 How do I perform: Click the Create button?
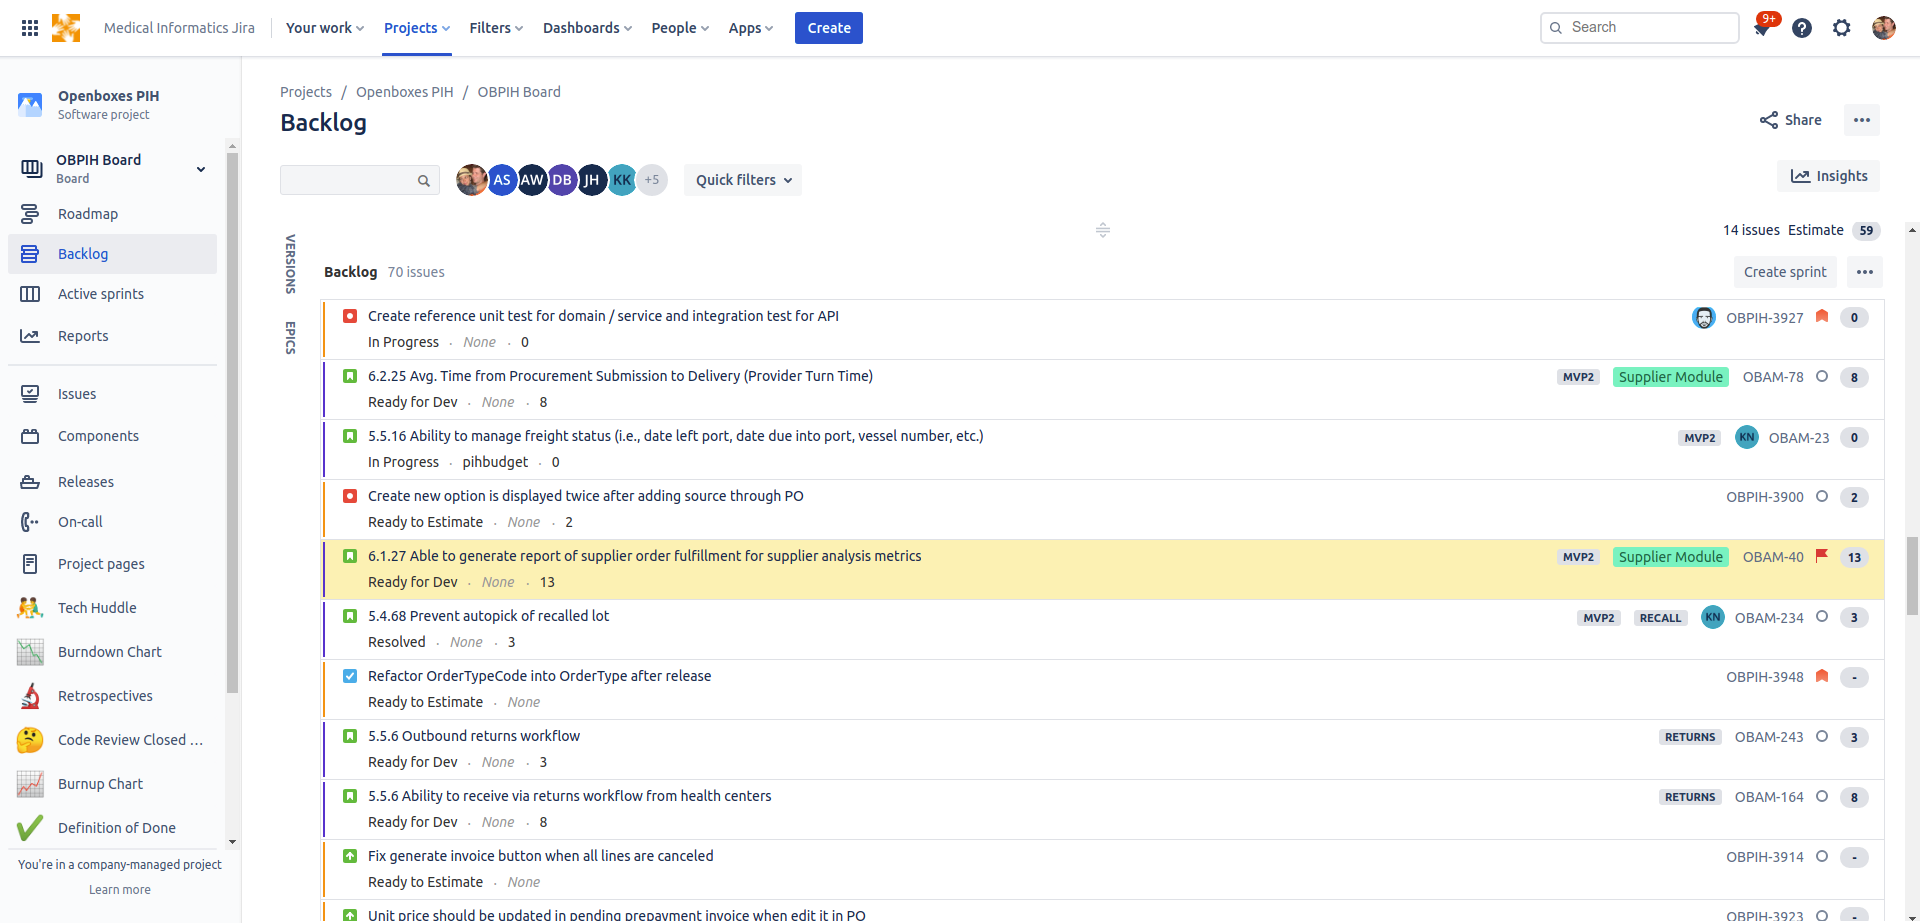829,28
